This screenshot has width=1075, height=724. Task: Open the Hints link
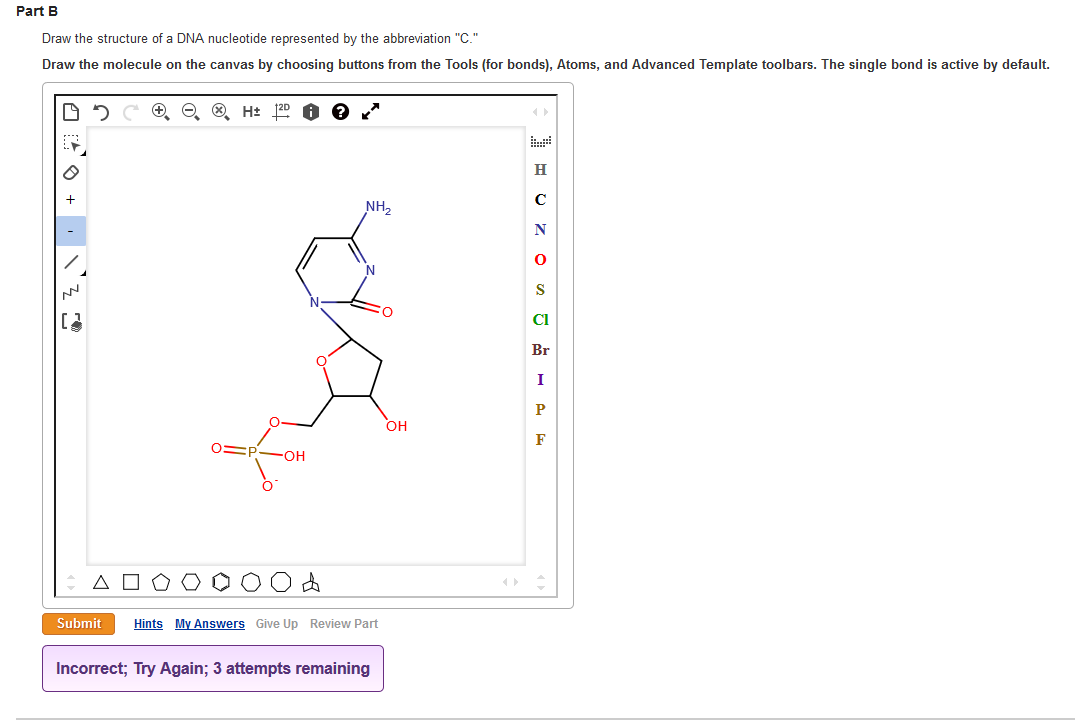coord(148,624)
